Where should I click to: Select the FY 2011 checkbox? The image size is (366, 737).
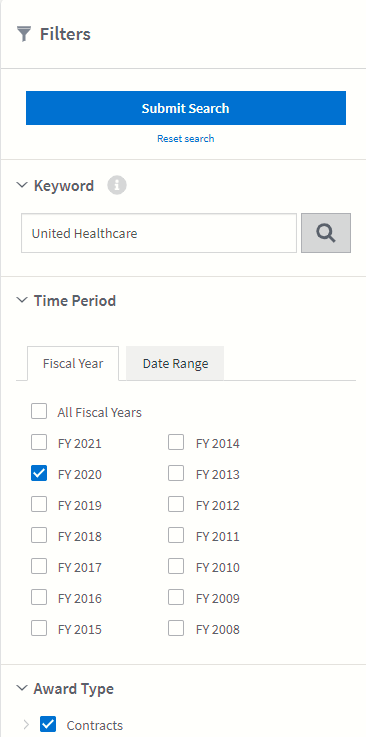pos(176,535)
